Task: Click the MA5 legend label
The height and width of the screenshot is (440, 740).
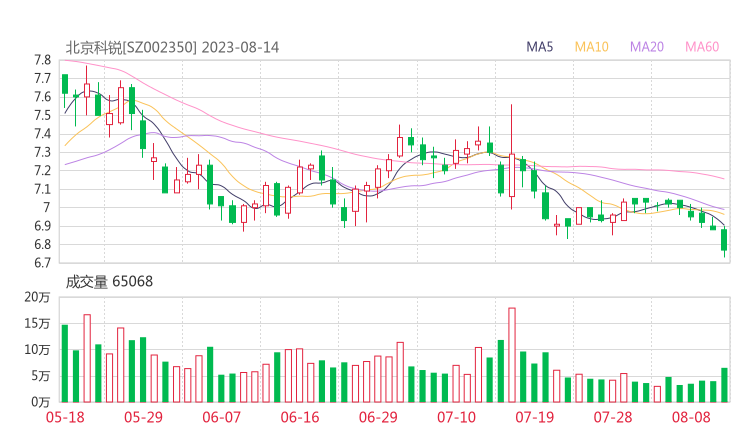Action: click(x=539, y=47)
